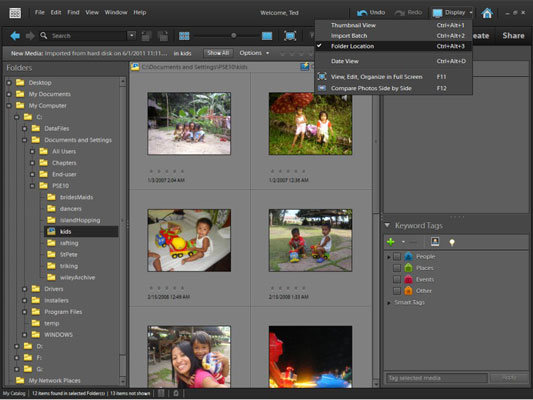This screenshot has width=533, height=400.
Task: Click the thumbnail size slider handle
Action: pos(234,35)
